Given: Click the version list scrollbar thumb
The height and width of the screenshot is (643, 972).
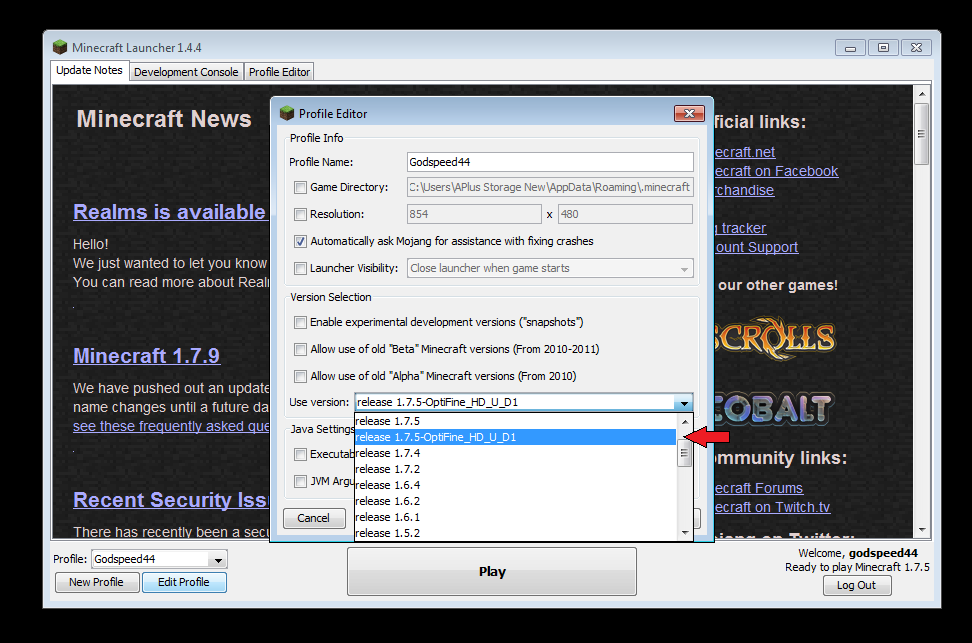Looking at the screenshot, I should (x=684, y=453).
